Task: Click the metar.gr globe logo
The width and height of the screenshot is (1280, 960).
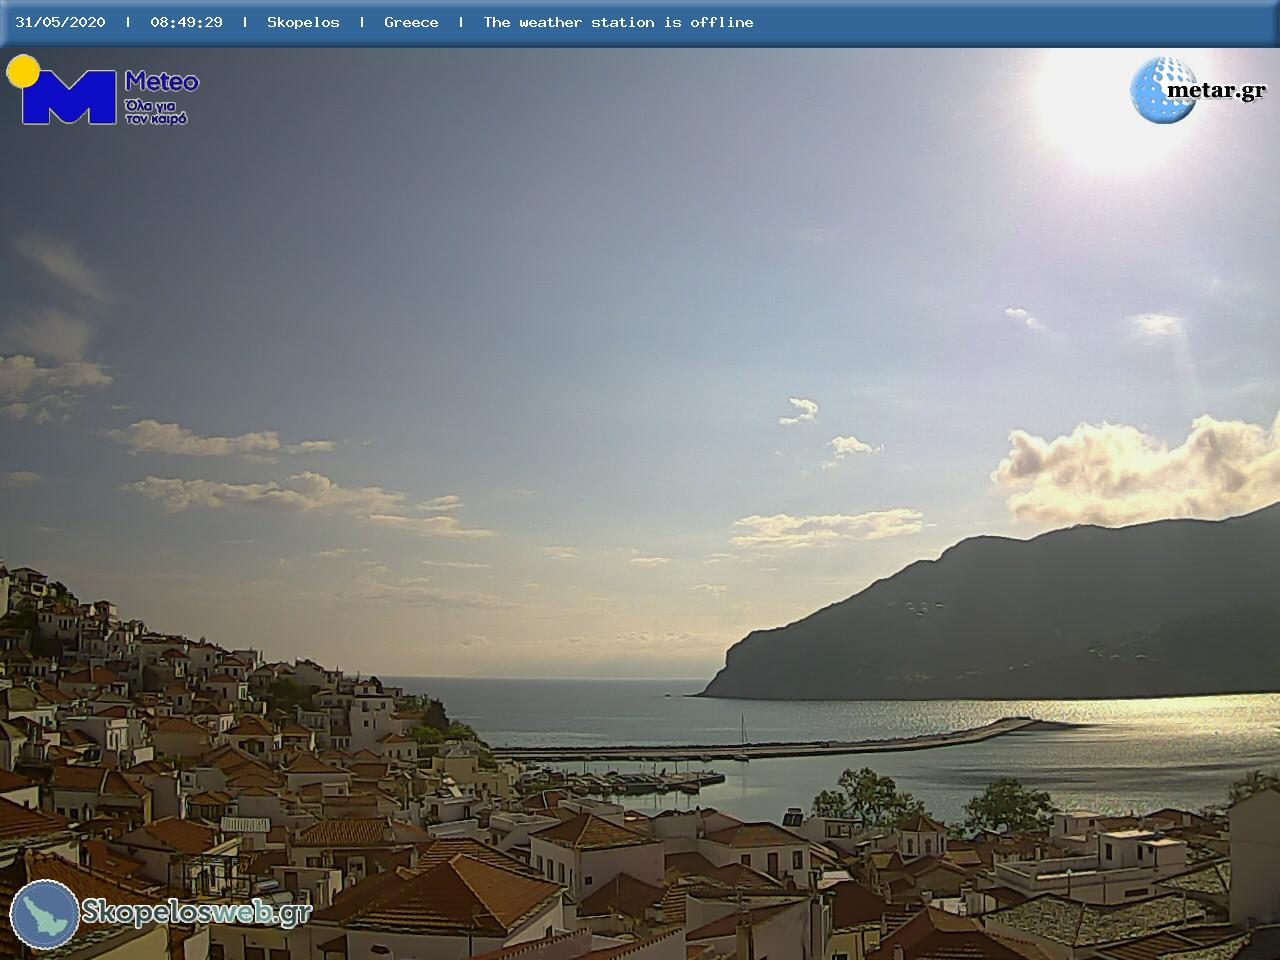Action: [1163, 90]
